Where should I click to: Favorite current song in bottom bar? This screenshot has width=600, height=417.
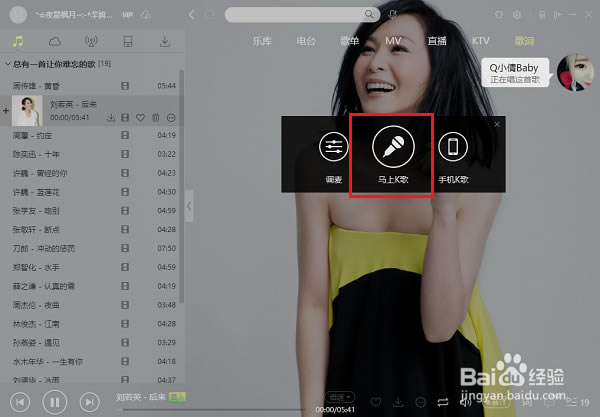[376, 402]
